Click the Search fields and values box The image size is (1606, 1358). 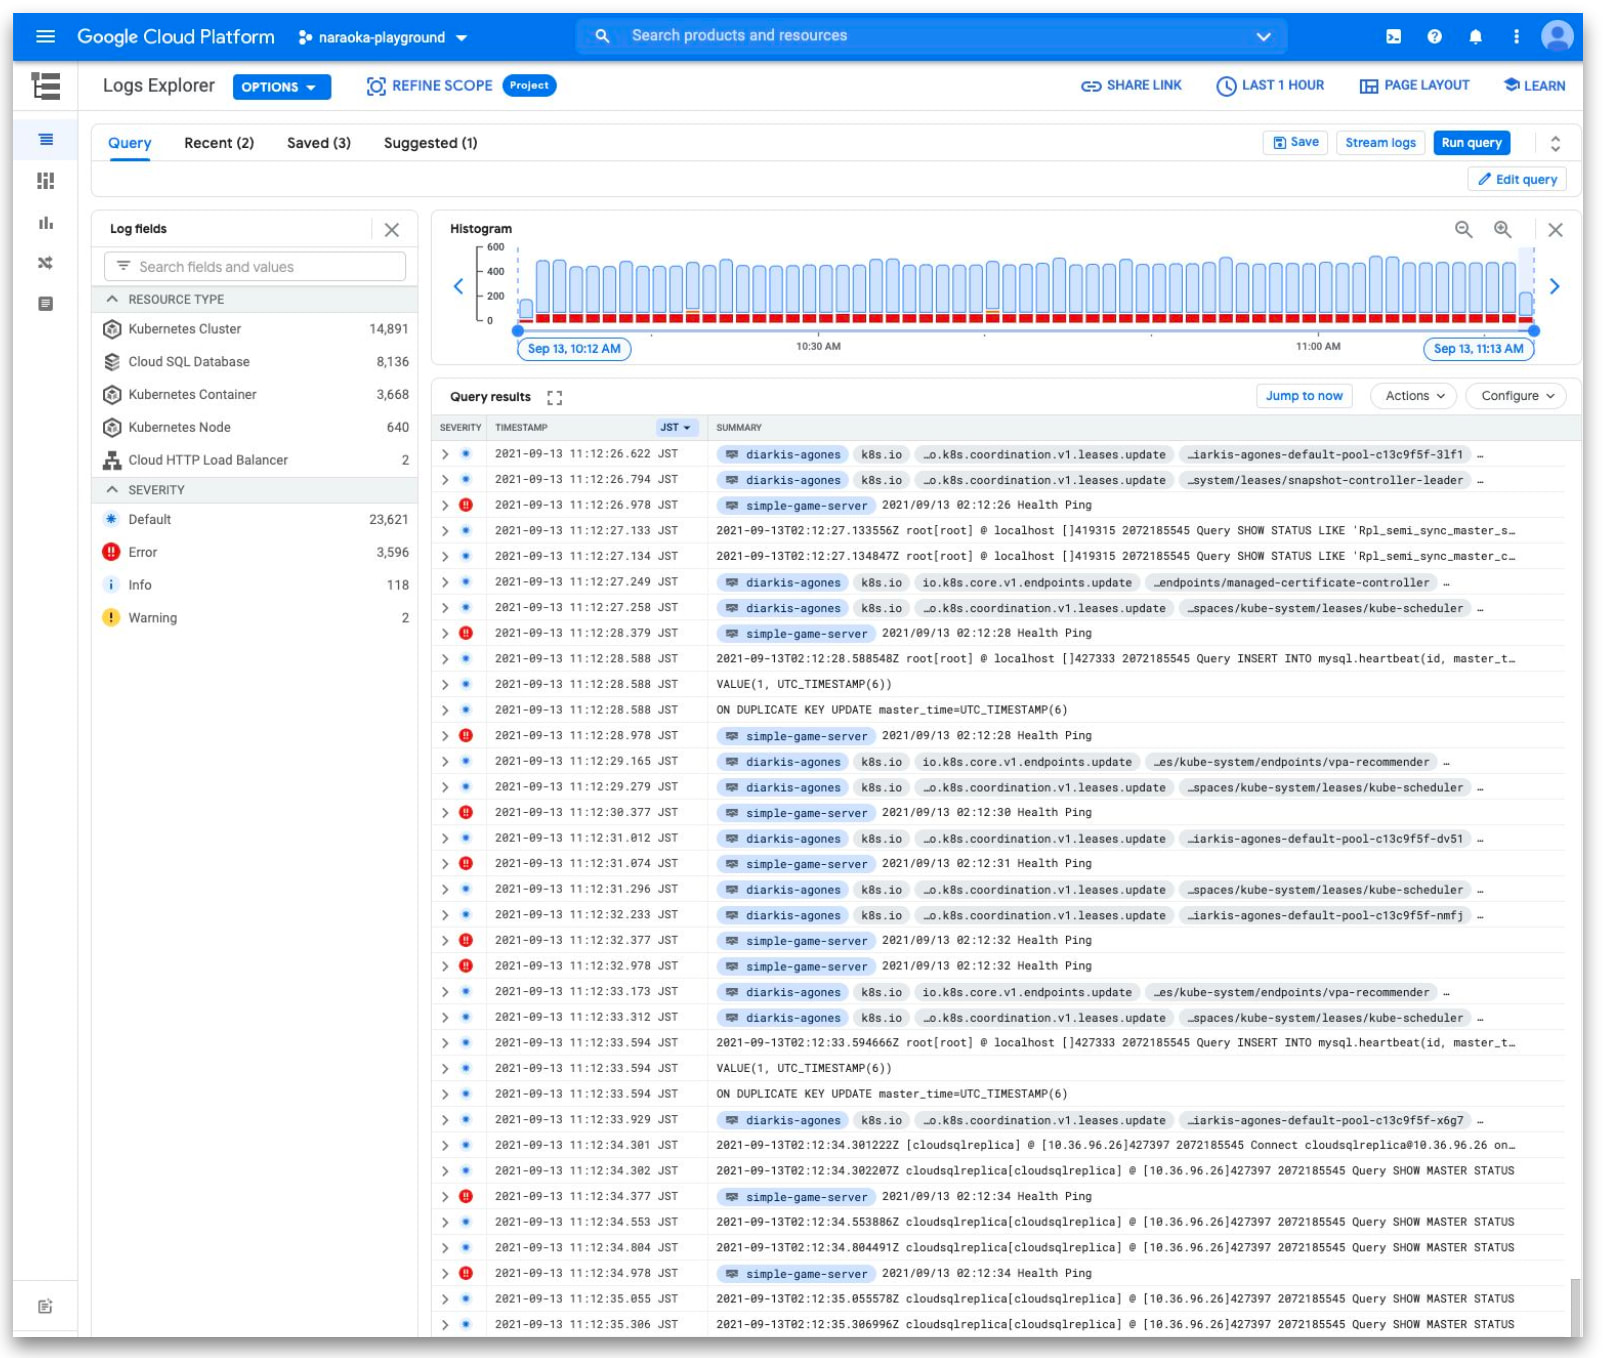(x=254, y=267)
